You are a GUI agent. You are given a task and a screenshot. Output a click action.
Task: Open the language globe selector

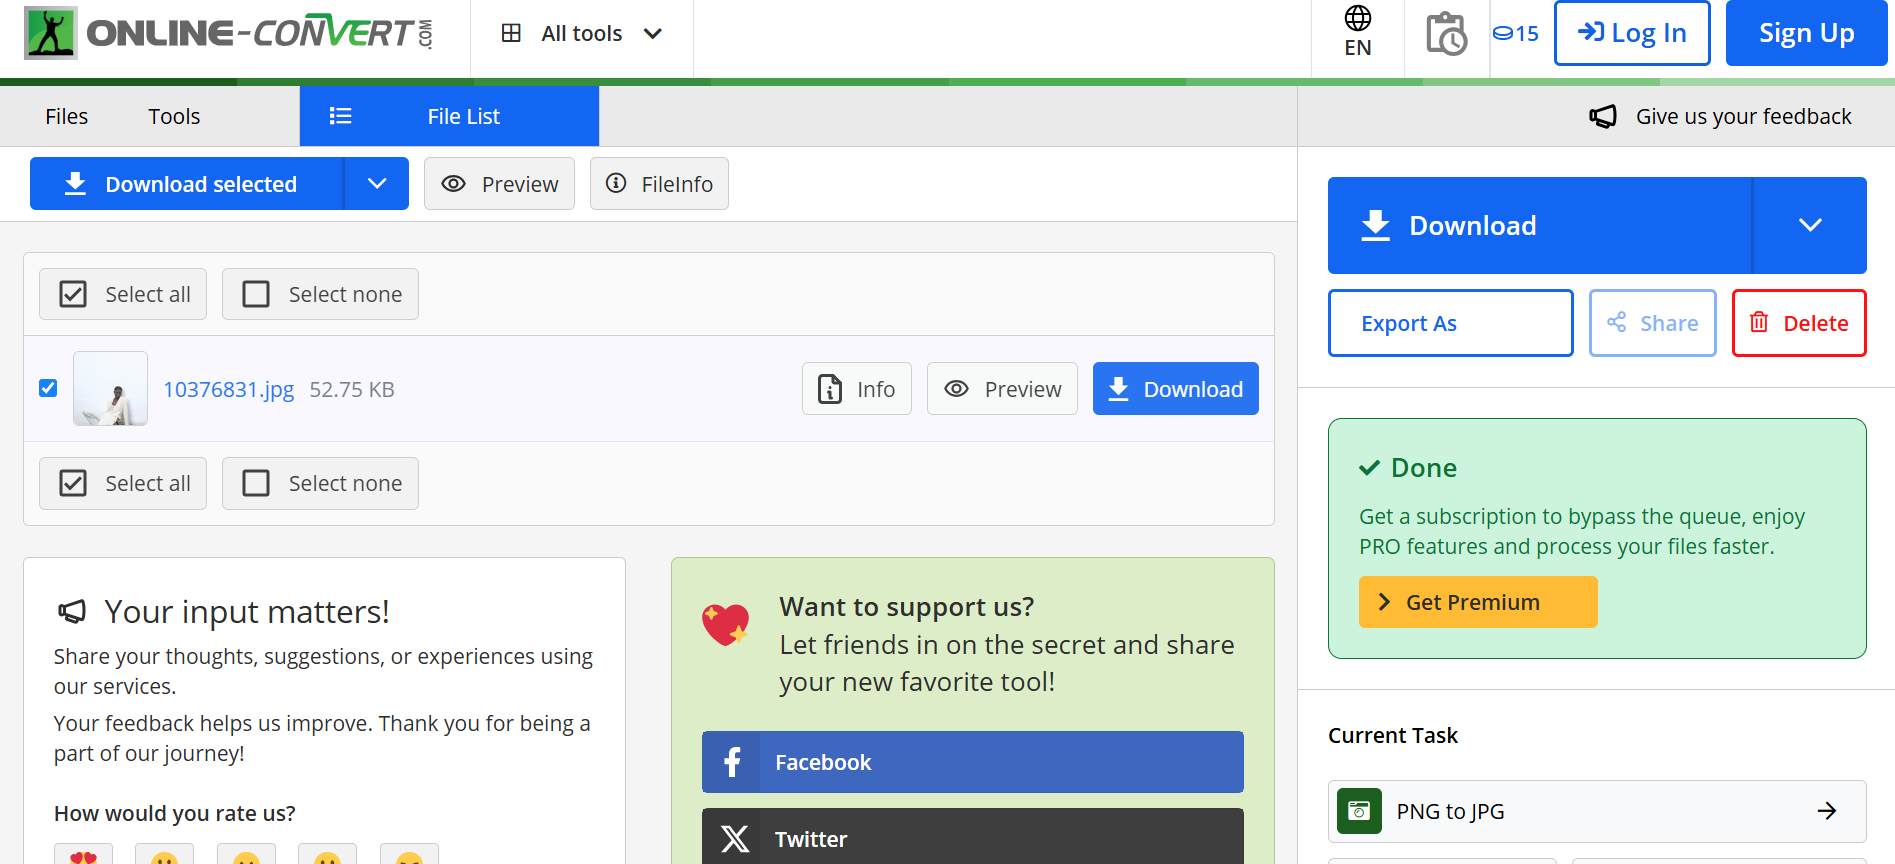click(x=1357, y=32)
